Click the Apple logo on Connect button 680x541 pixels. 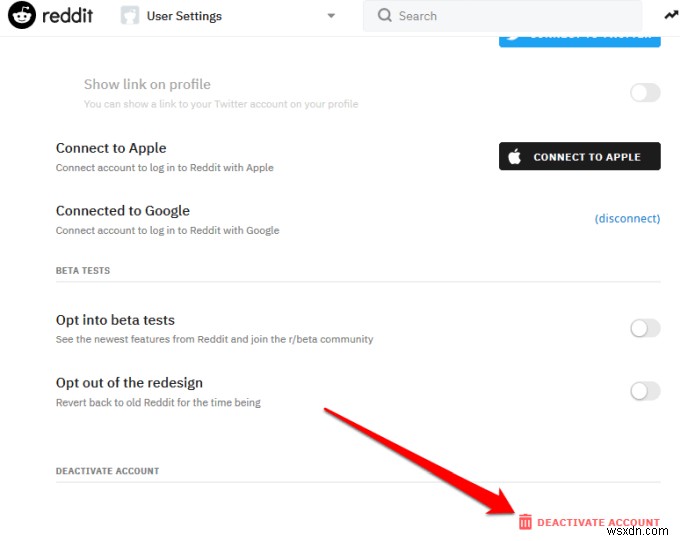point(514,156)
